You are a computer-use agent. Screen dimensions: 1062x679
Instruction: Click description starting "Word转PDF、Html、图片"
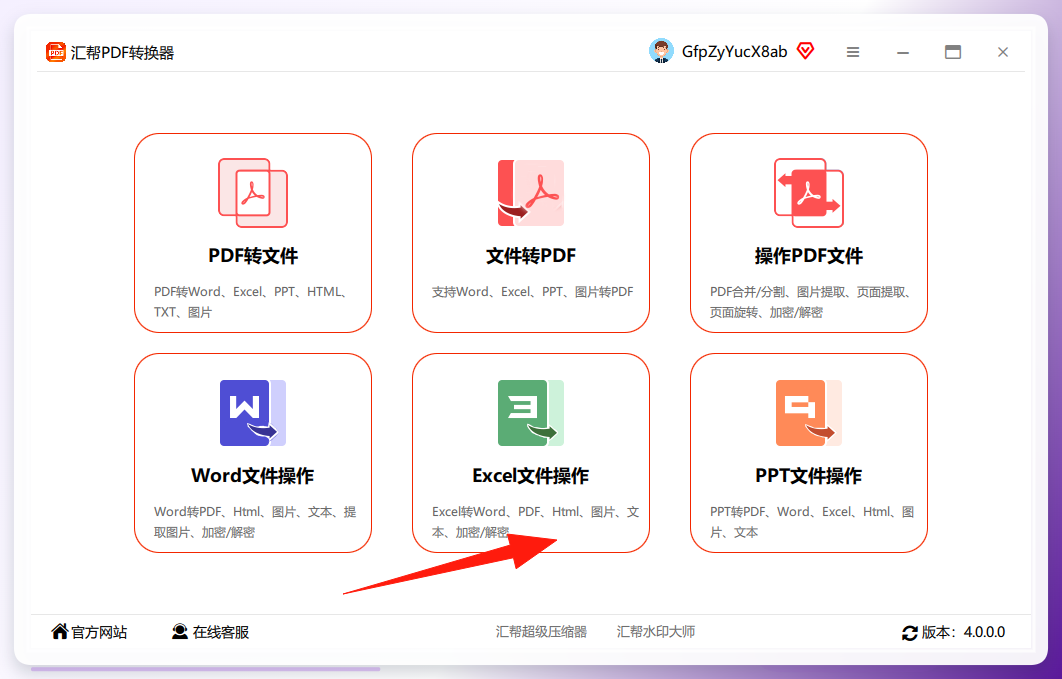click(x=255, y=522)
